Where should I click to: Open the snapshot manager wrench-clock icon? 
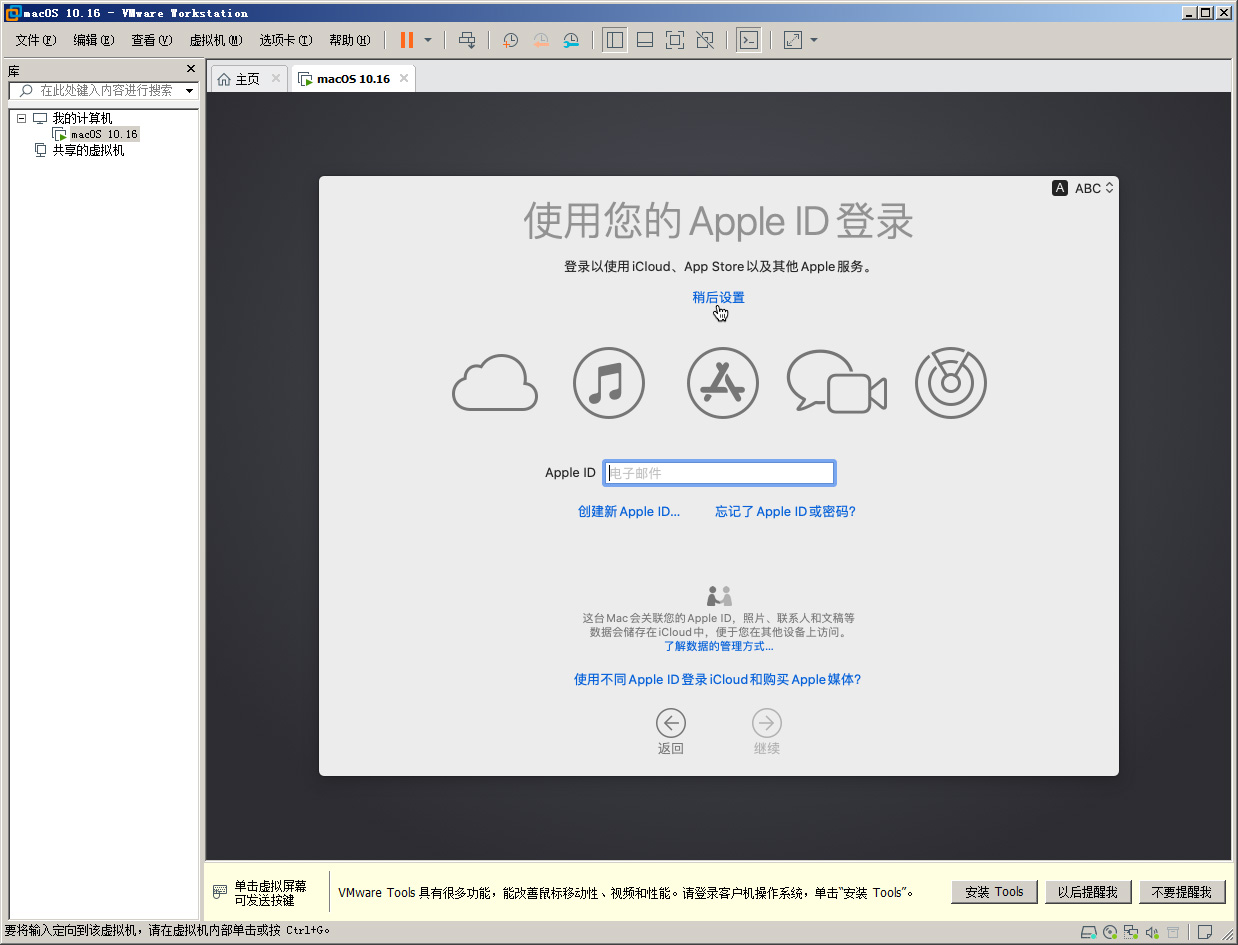tap(571, 40)
